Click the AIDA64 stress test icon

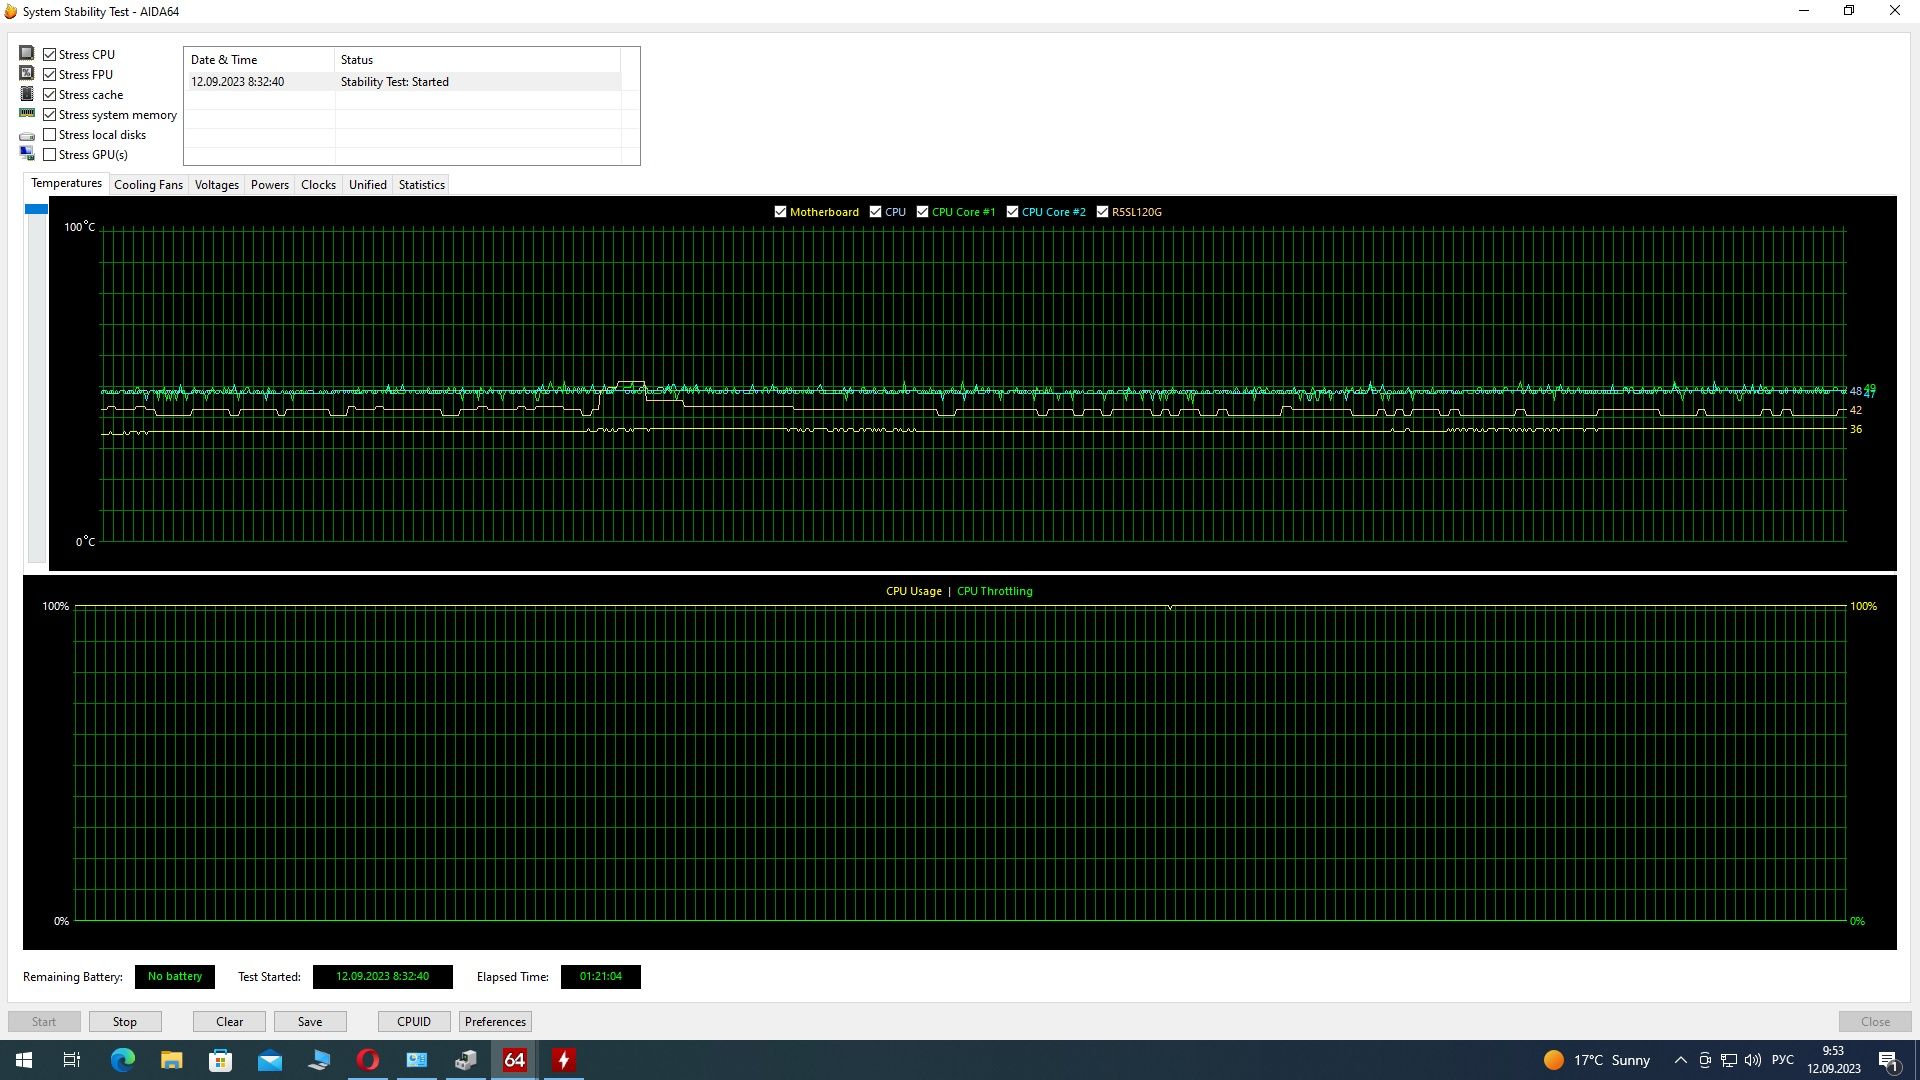[x=563, y=1059]
